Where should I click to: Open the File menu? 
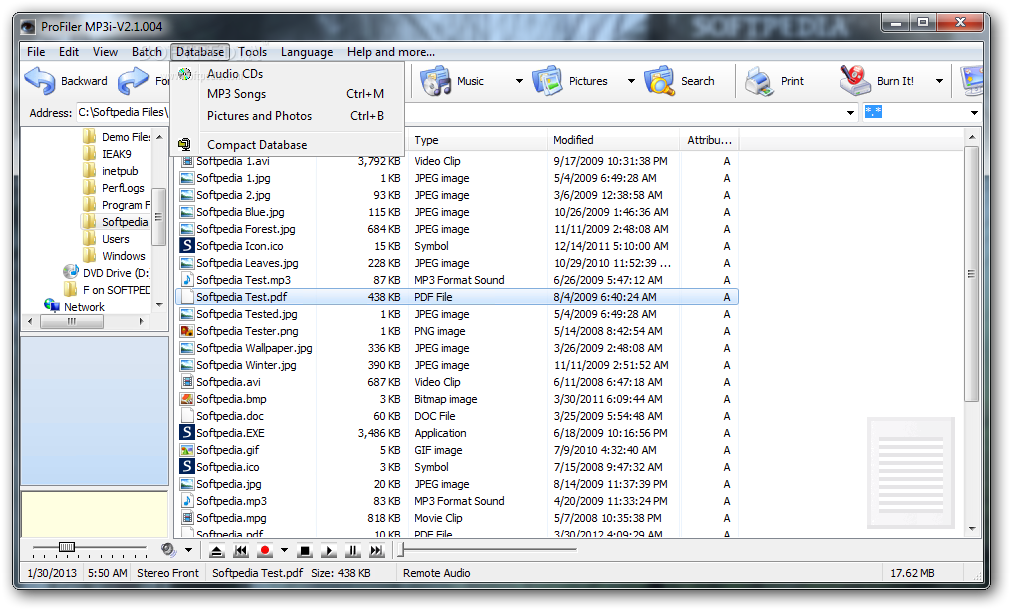[36, 52]
